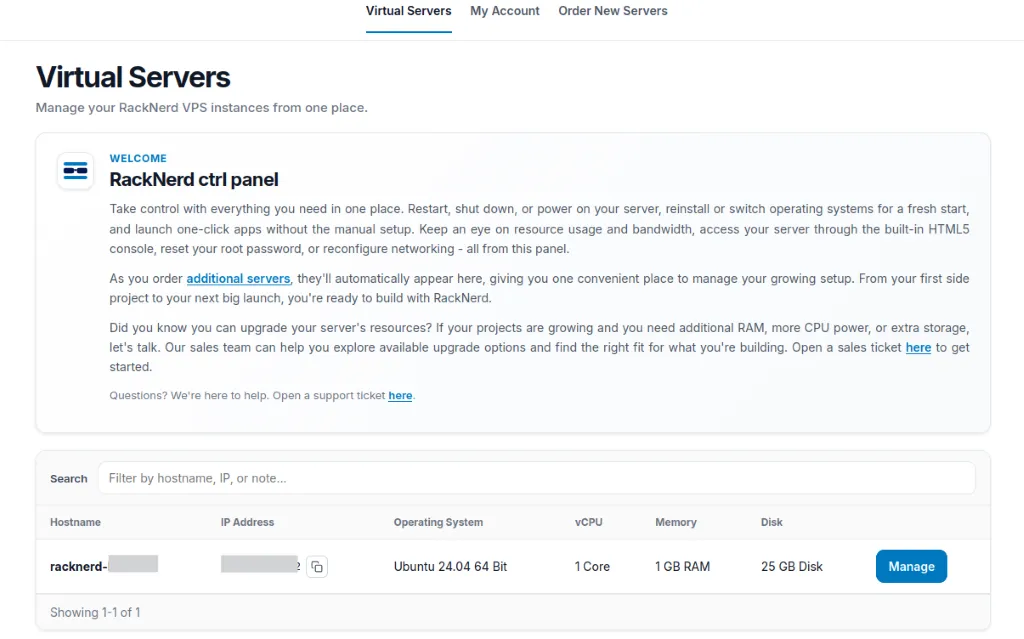
Task: Select the Virtual Servers tab
Action: tap(408, 11)
